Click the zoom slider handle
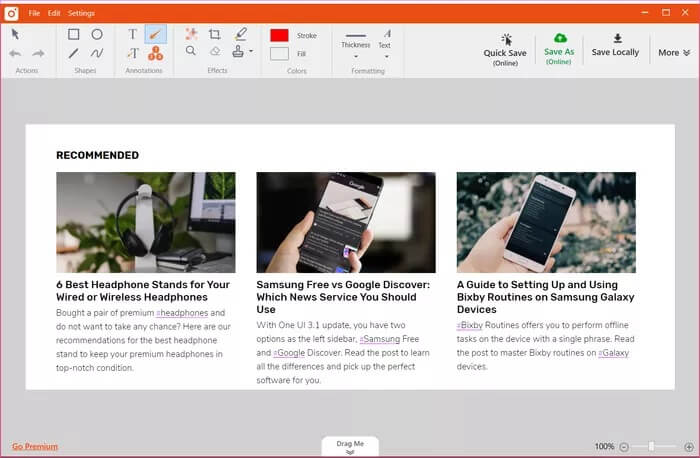Viewport: 700px width, 458px height. tap(651, 446)
